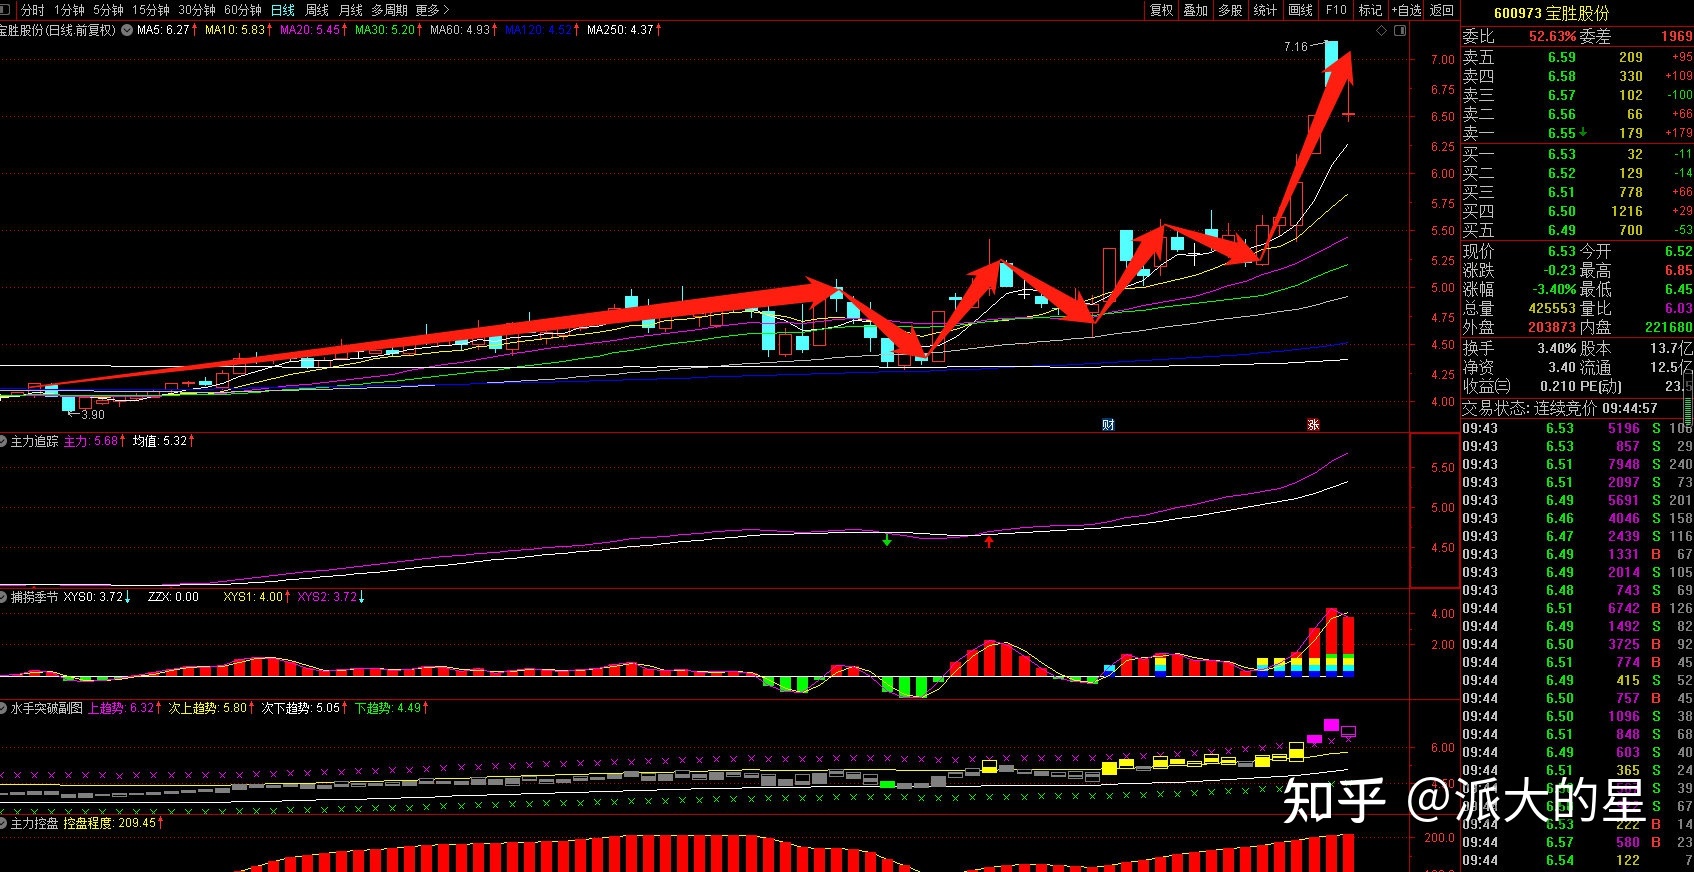Click the 返回 back button
1694x872 pixels.
pyautogui.click(x=1442, y=10)
